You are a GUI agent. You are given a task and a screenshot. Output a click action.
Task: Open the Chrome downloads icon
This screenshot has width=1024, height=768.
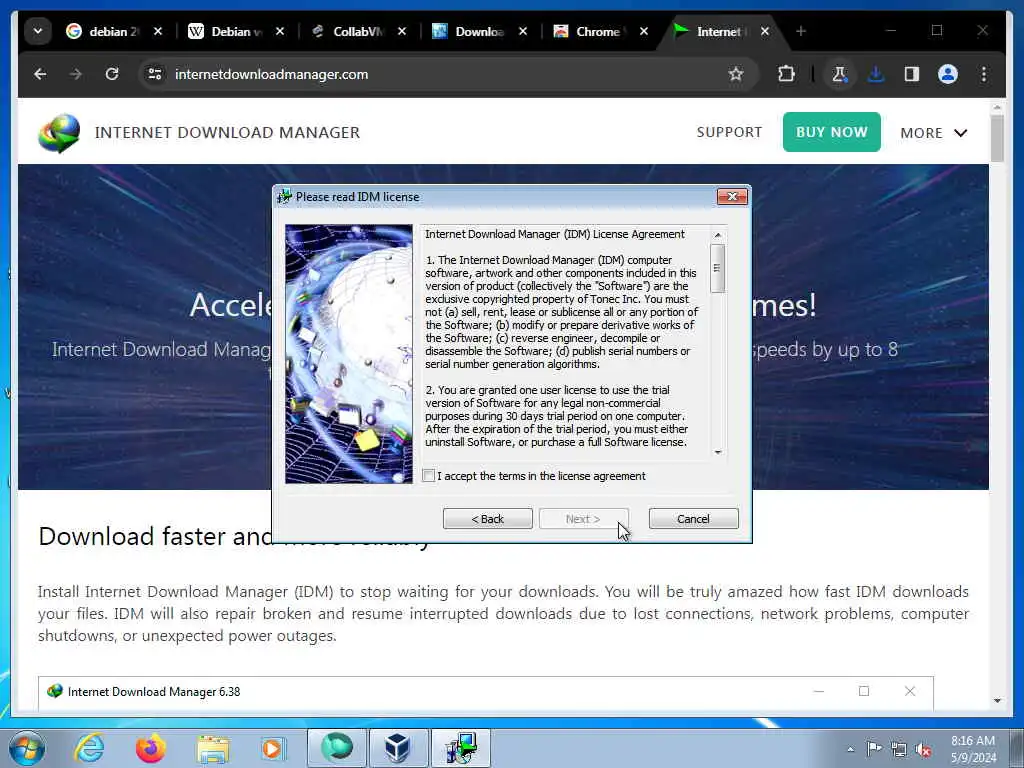coord(876,74)
